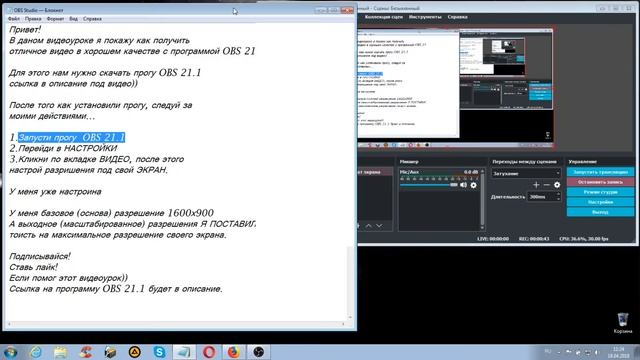Screen dimensions: 640x360
Task: Remove scene transition with minus icon
Action: (547, 185)
